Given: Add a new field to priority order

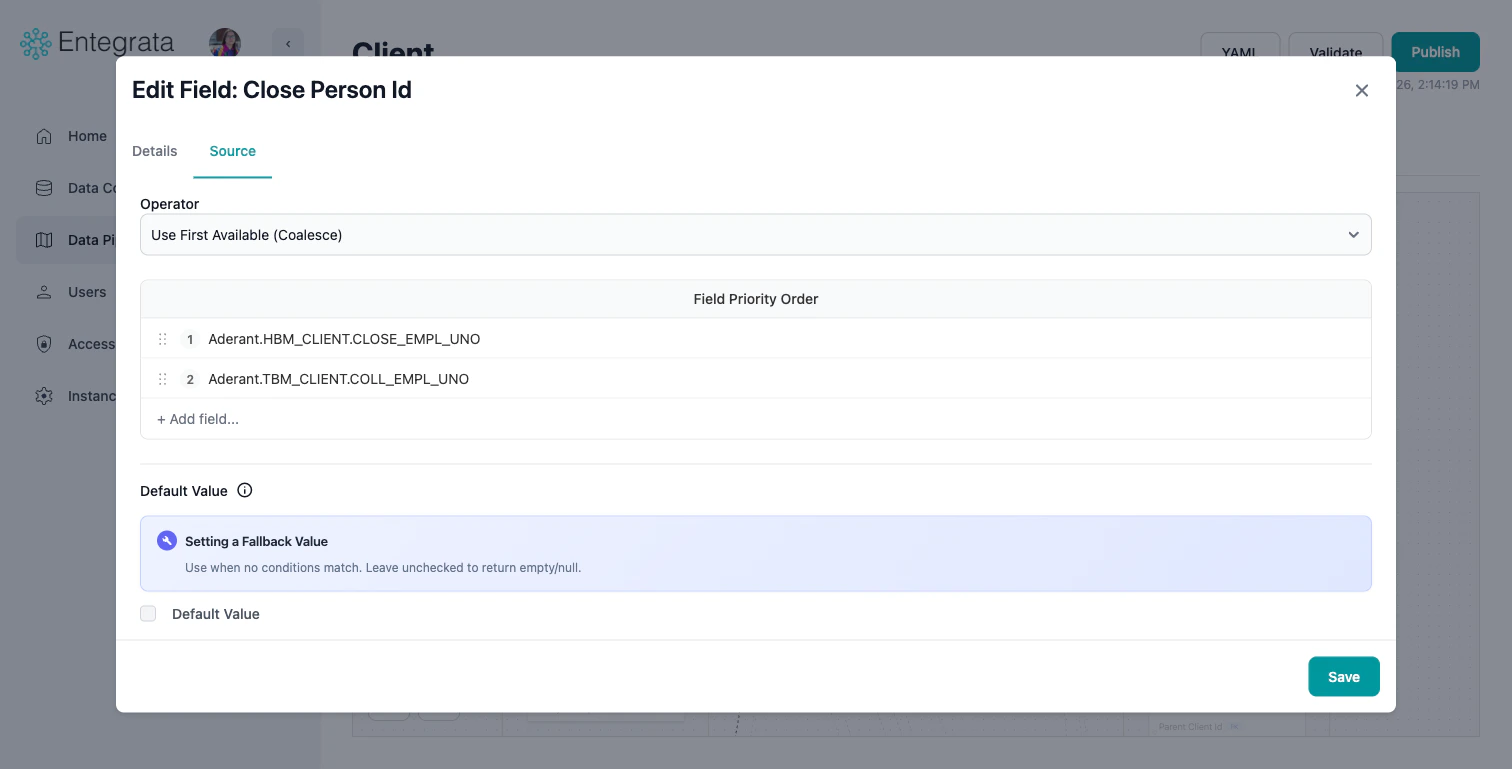Looking at the screenshot, I should coord(197,419).
